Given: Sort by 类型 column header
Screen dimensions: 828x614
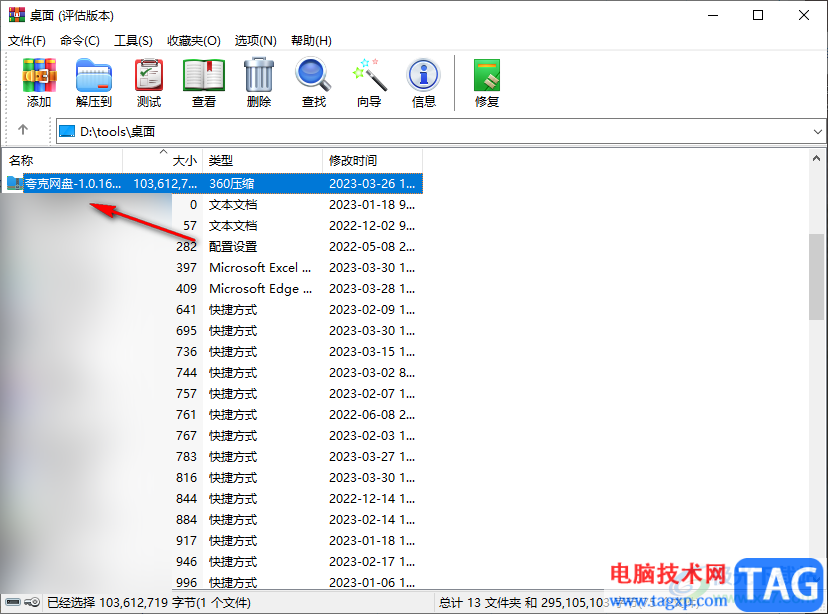Looking at the screenshot, I should click(x=262, y=160).
